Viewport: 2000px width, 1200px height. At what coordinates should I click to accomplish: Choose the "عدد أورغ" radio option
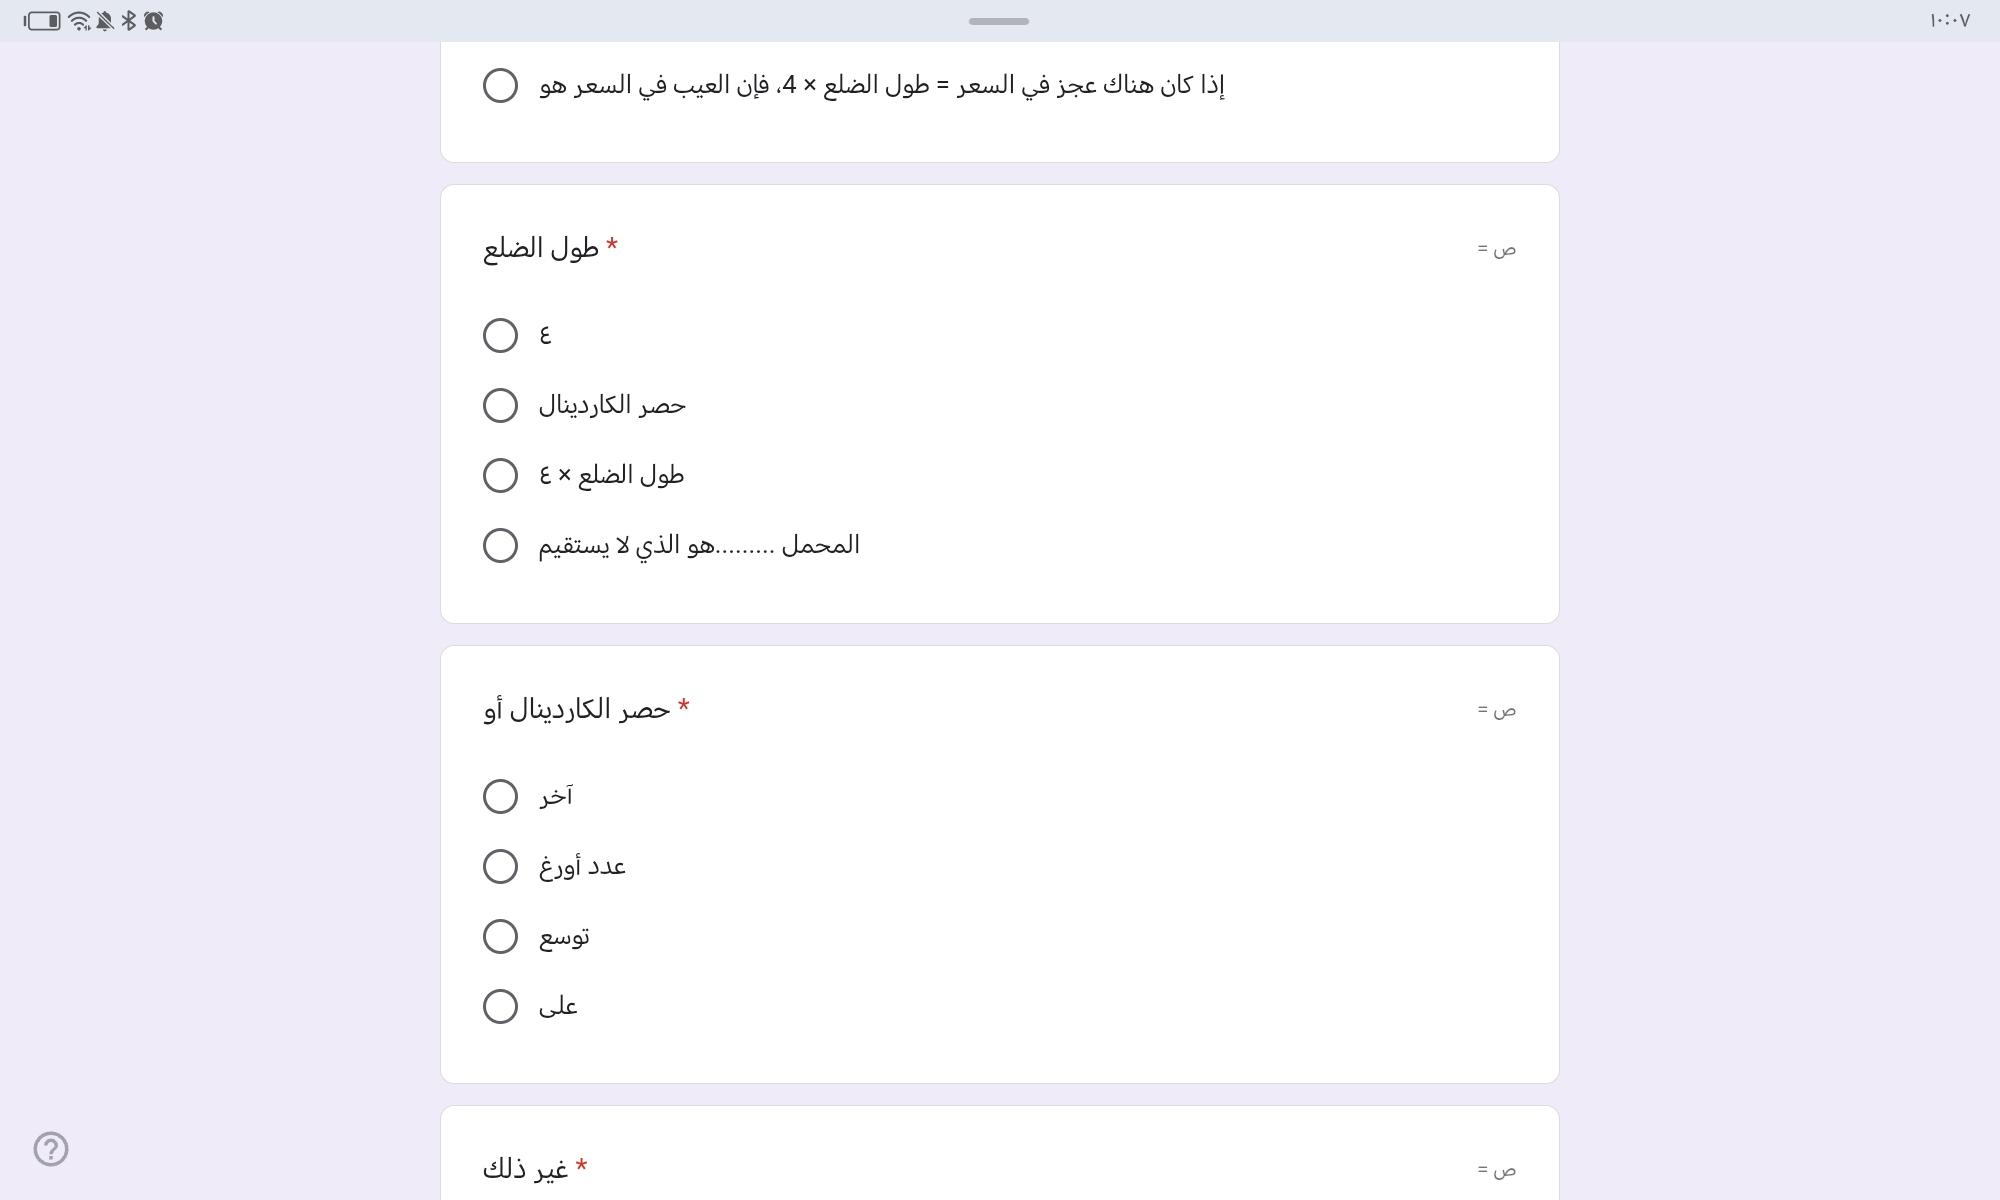(500, 866)
